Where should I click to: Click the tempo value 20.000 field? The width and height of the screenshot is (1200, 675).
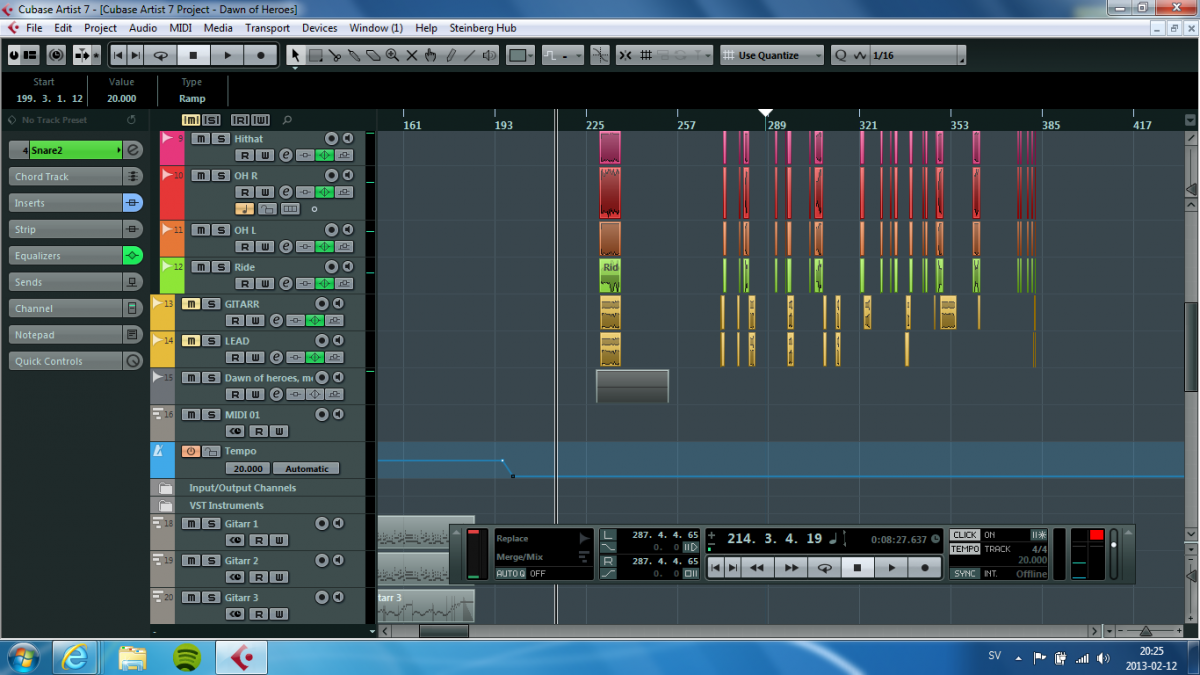[247, 468]
